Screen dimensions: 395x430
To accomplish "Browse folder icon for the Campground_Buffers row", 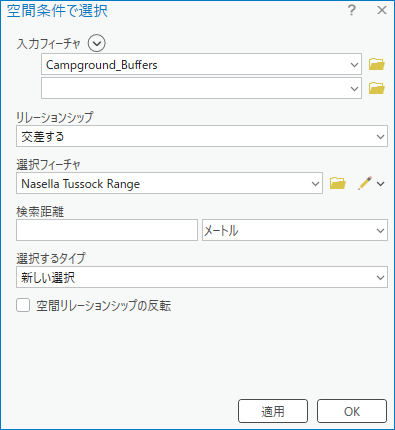I will (x=377, y=64).
